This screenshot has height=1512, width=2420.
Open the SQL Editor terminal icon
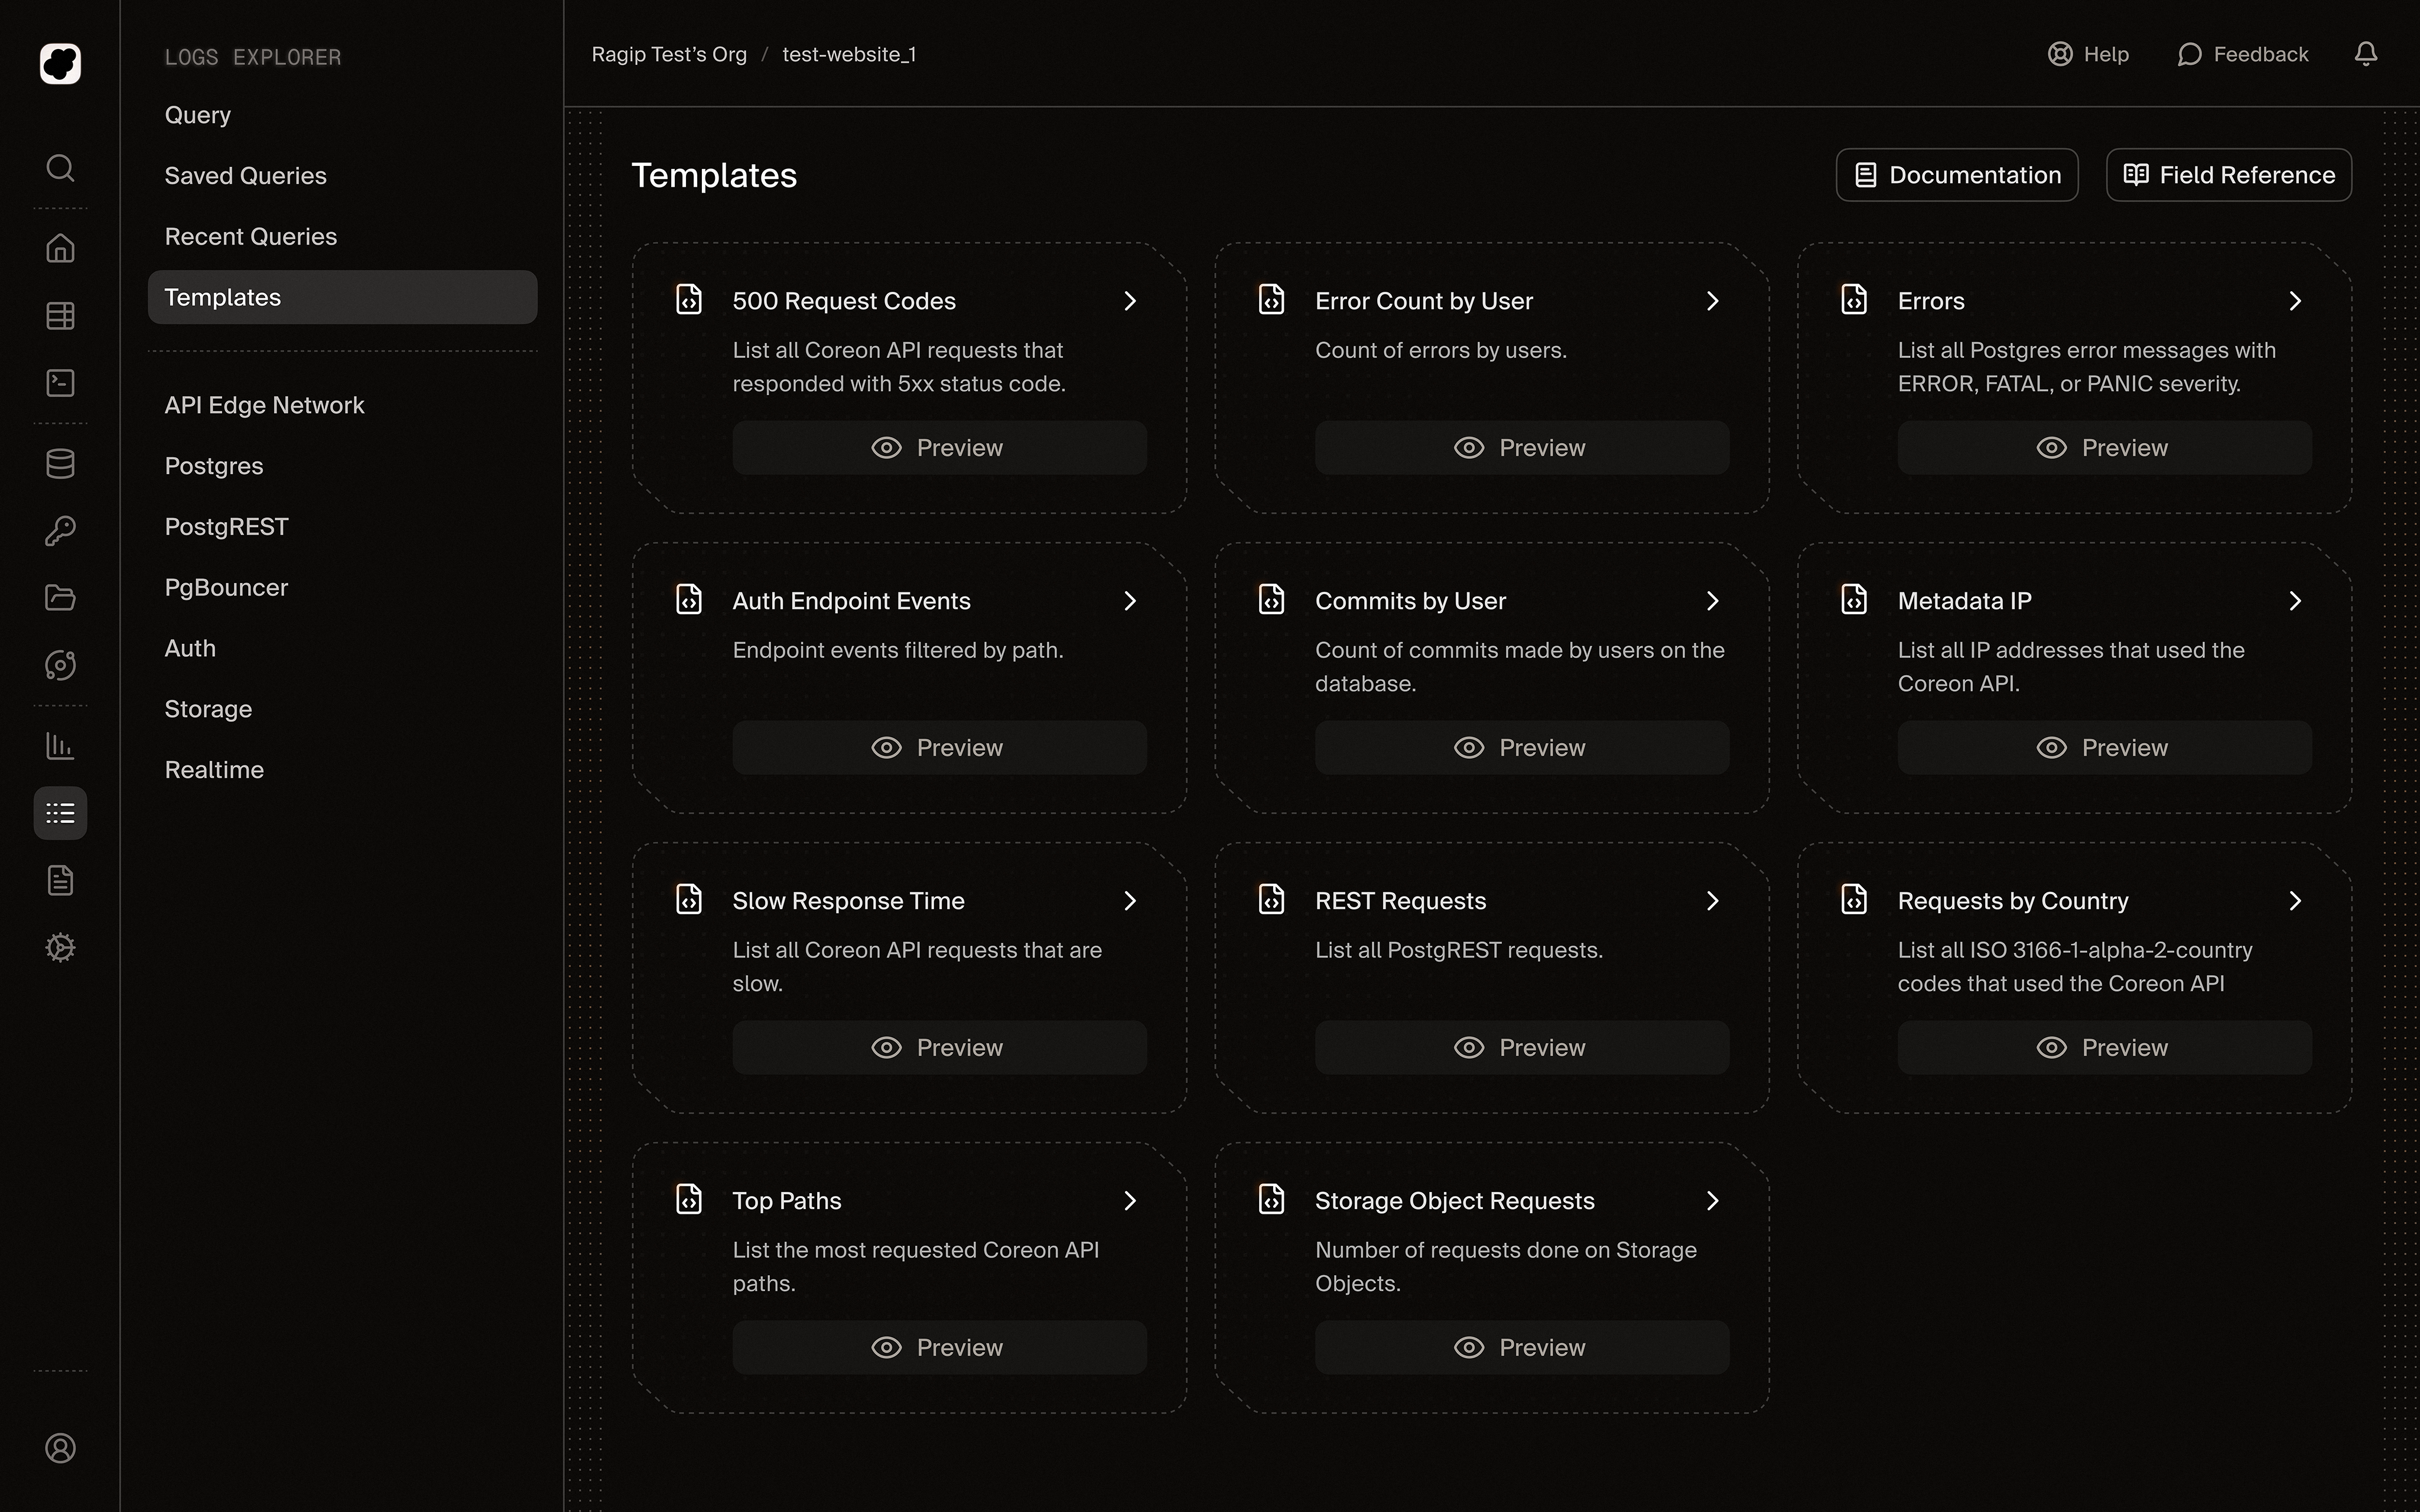pyautogui.click(x=60, y=383)
